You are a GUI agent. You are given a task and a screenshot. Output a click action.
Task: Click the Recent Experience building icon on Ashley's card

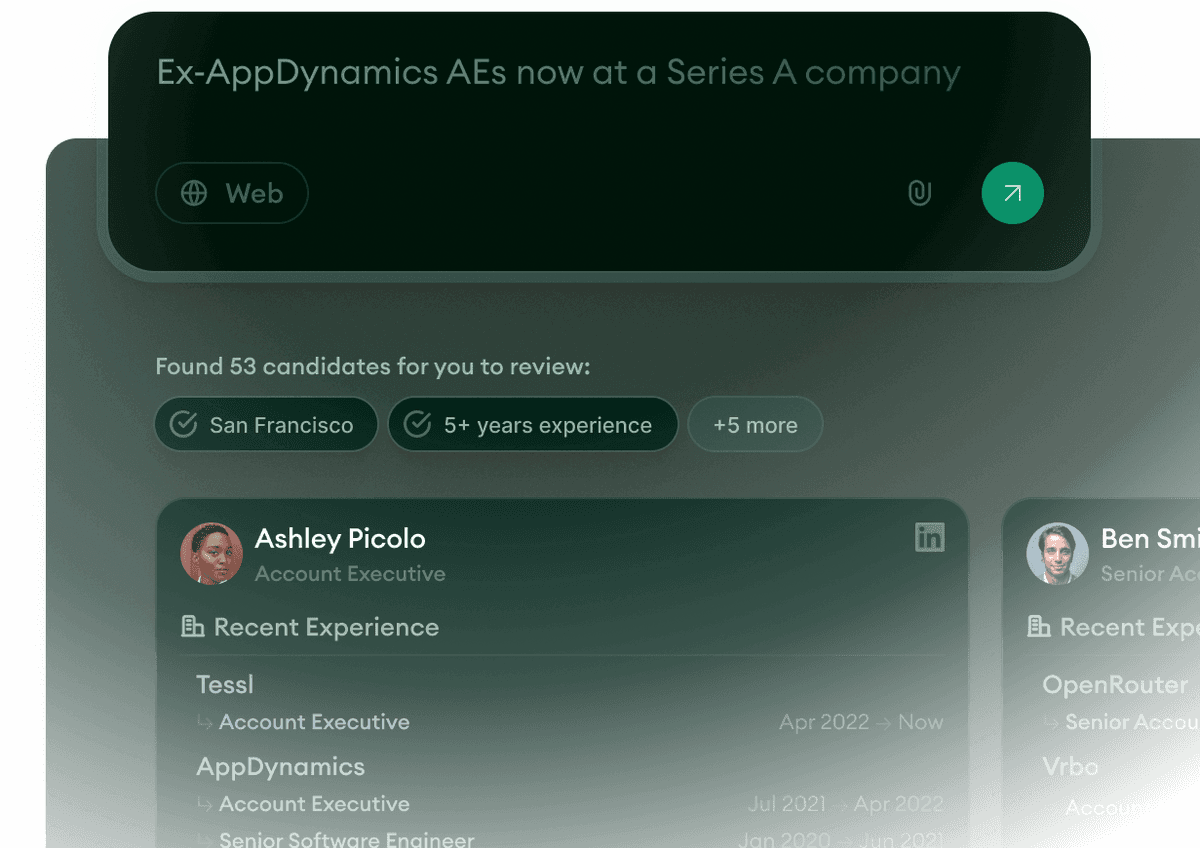coord(191,627)
